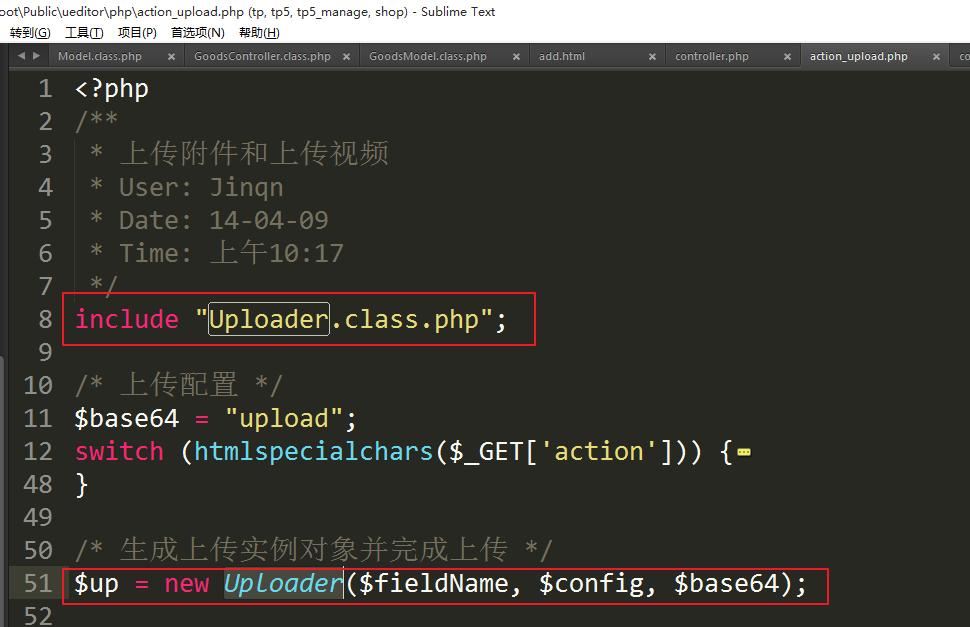Open the 帮助(H) Help menu

(259, 33)
